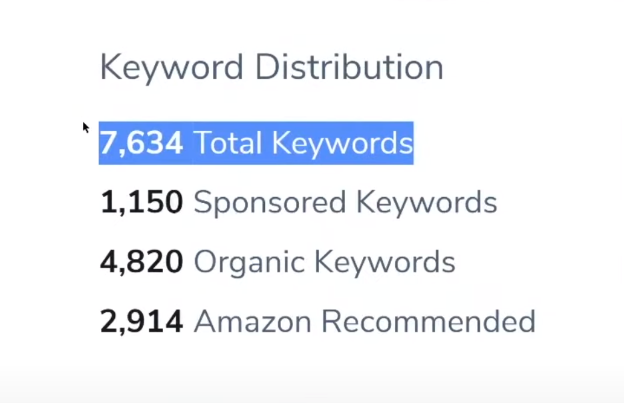Click the word Keyword in the heading
Image resolution: width=624 pixels, height=403 pixels.
[x=171, y=68]
